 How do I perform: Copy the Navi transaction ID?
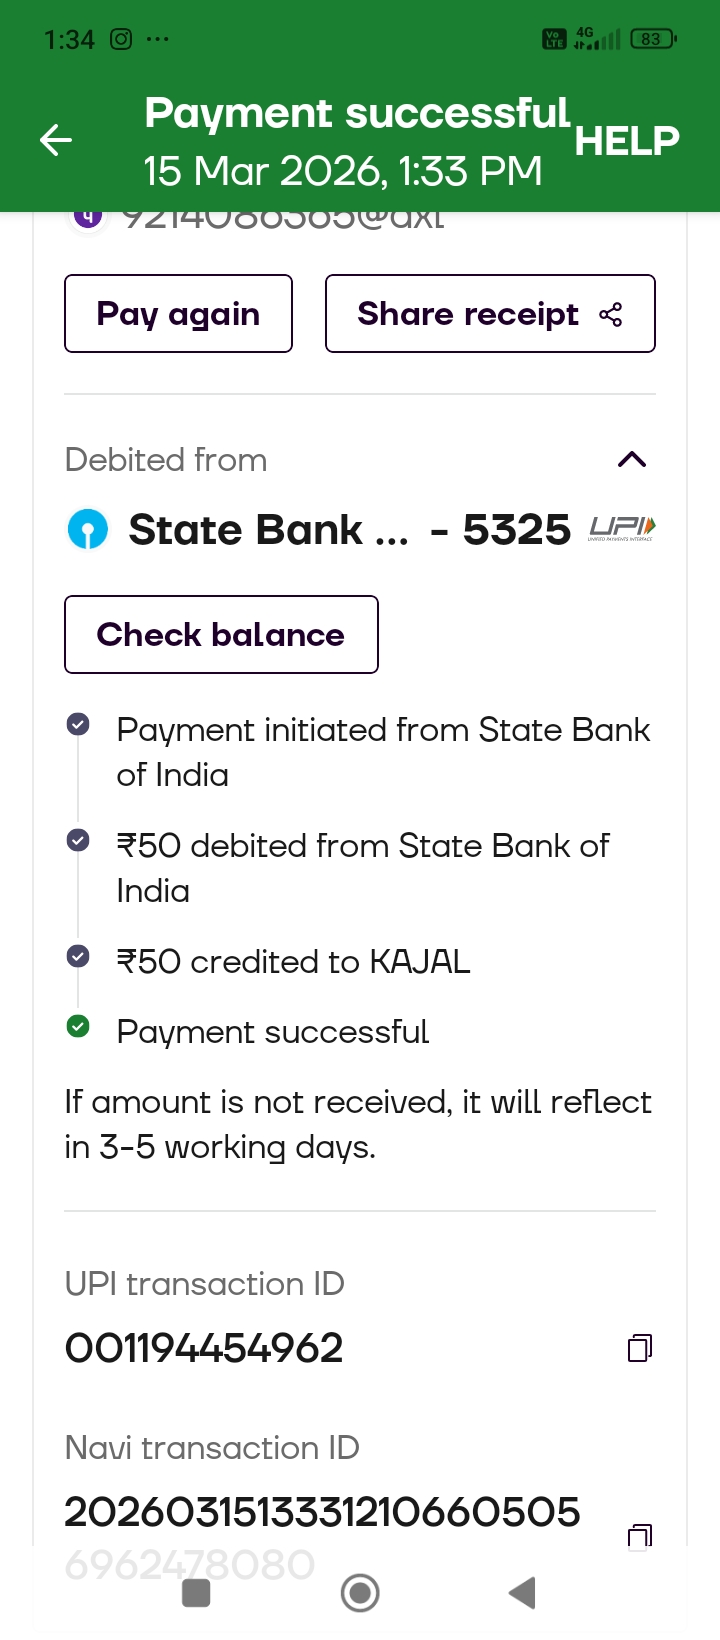[x=640, y=1534]
